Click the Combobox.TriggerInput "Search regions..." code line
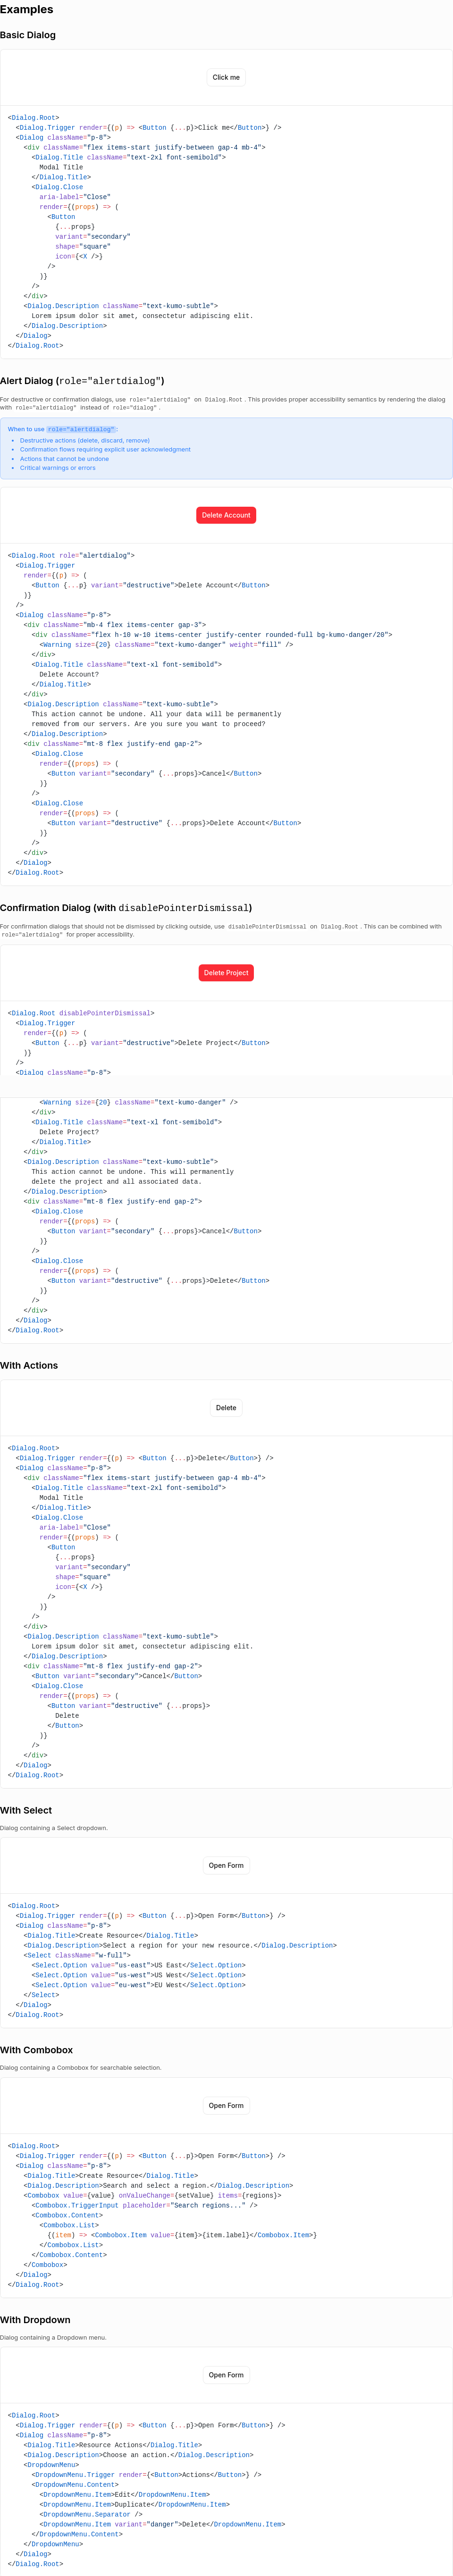The width and height of the screenshot is (453, 2576). (x=144, y=2205)
